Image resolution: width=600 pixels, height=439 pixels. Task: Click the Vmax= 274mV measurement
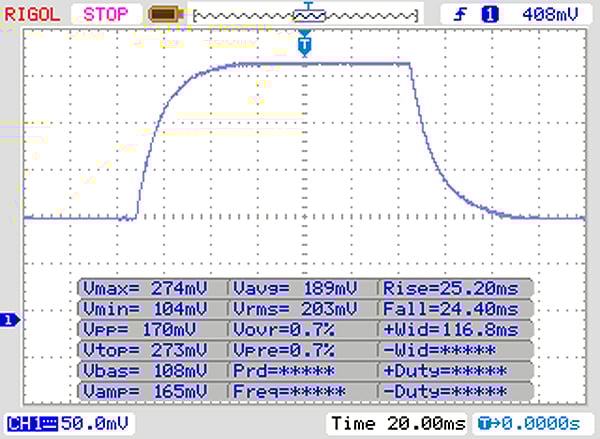(x=145, y=288)
